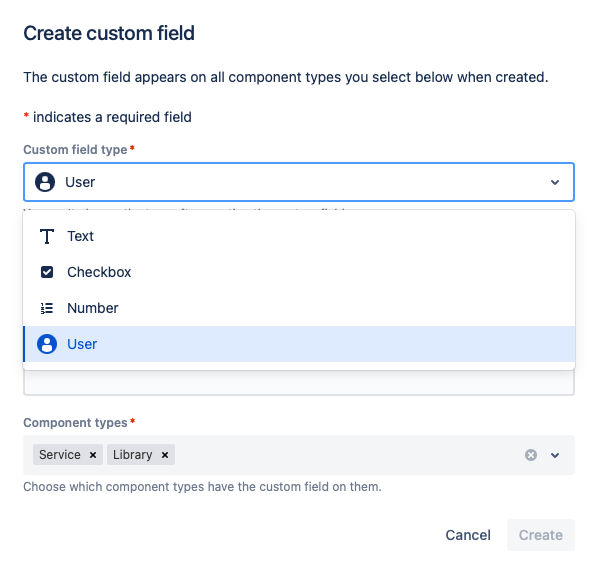Pick the Number option

tap(299, 308)
